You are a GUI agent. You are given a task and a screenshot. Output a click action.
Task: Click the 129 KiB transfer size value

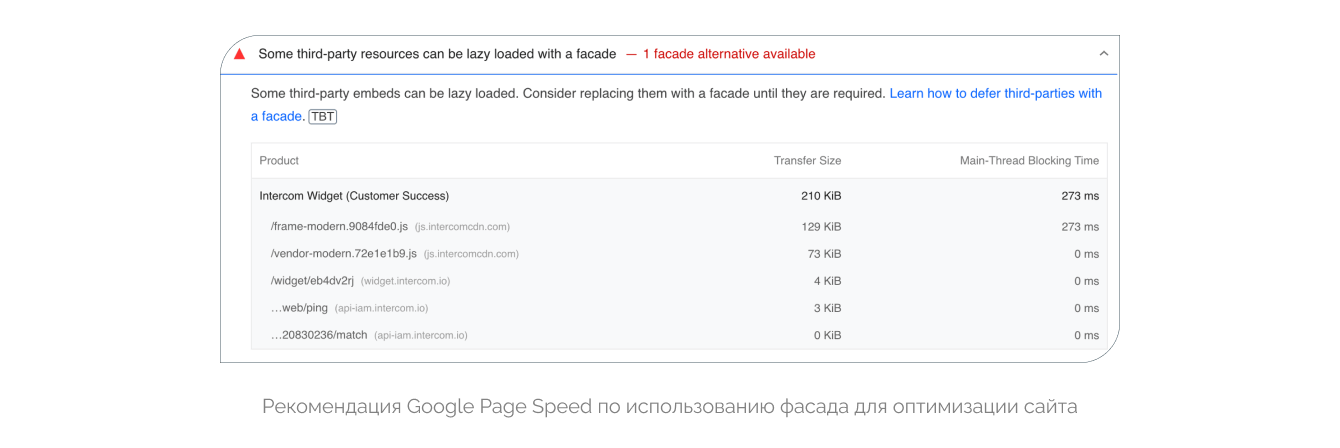tap(821, 227)
